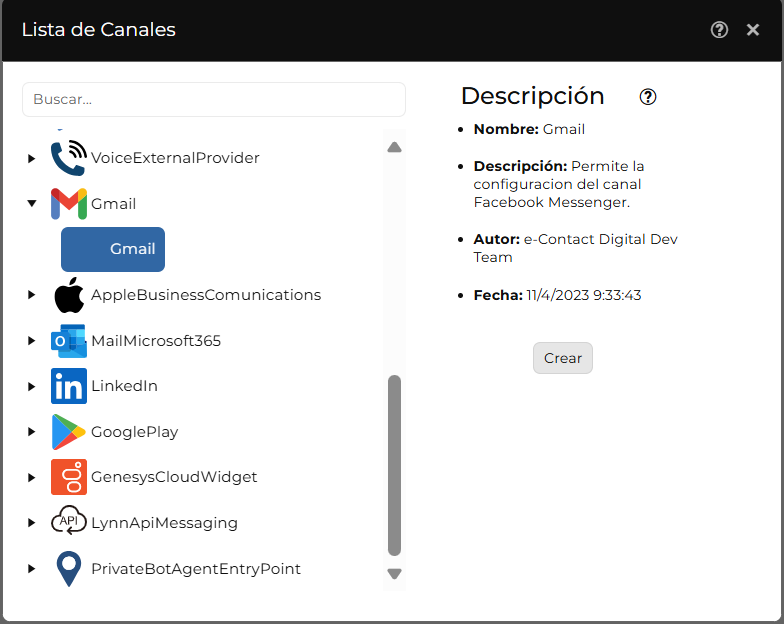This screenshot has width=784, height=624.
Task: Click the LynnApiMessaging API cloud icon
Action: point(69,520)
